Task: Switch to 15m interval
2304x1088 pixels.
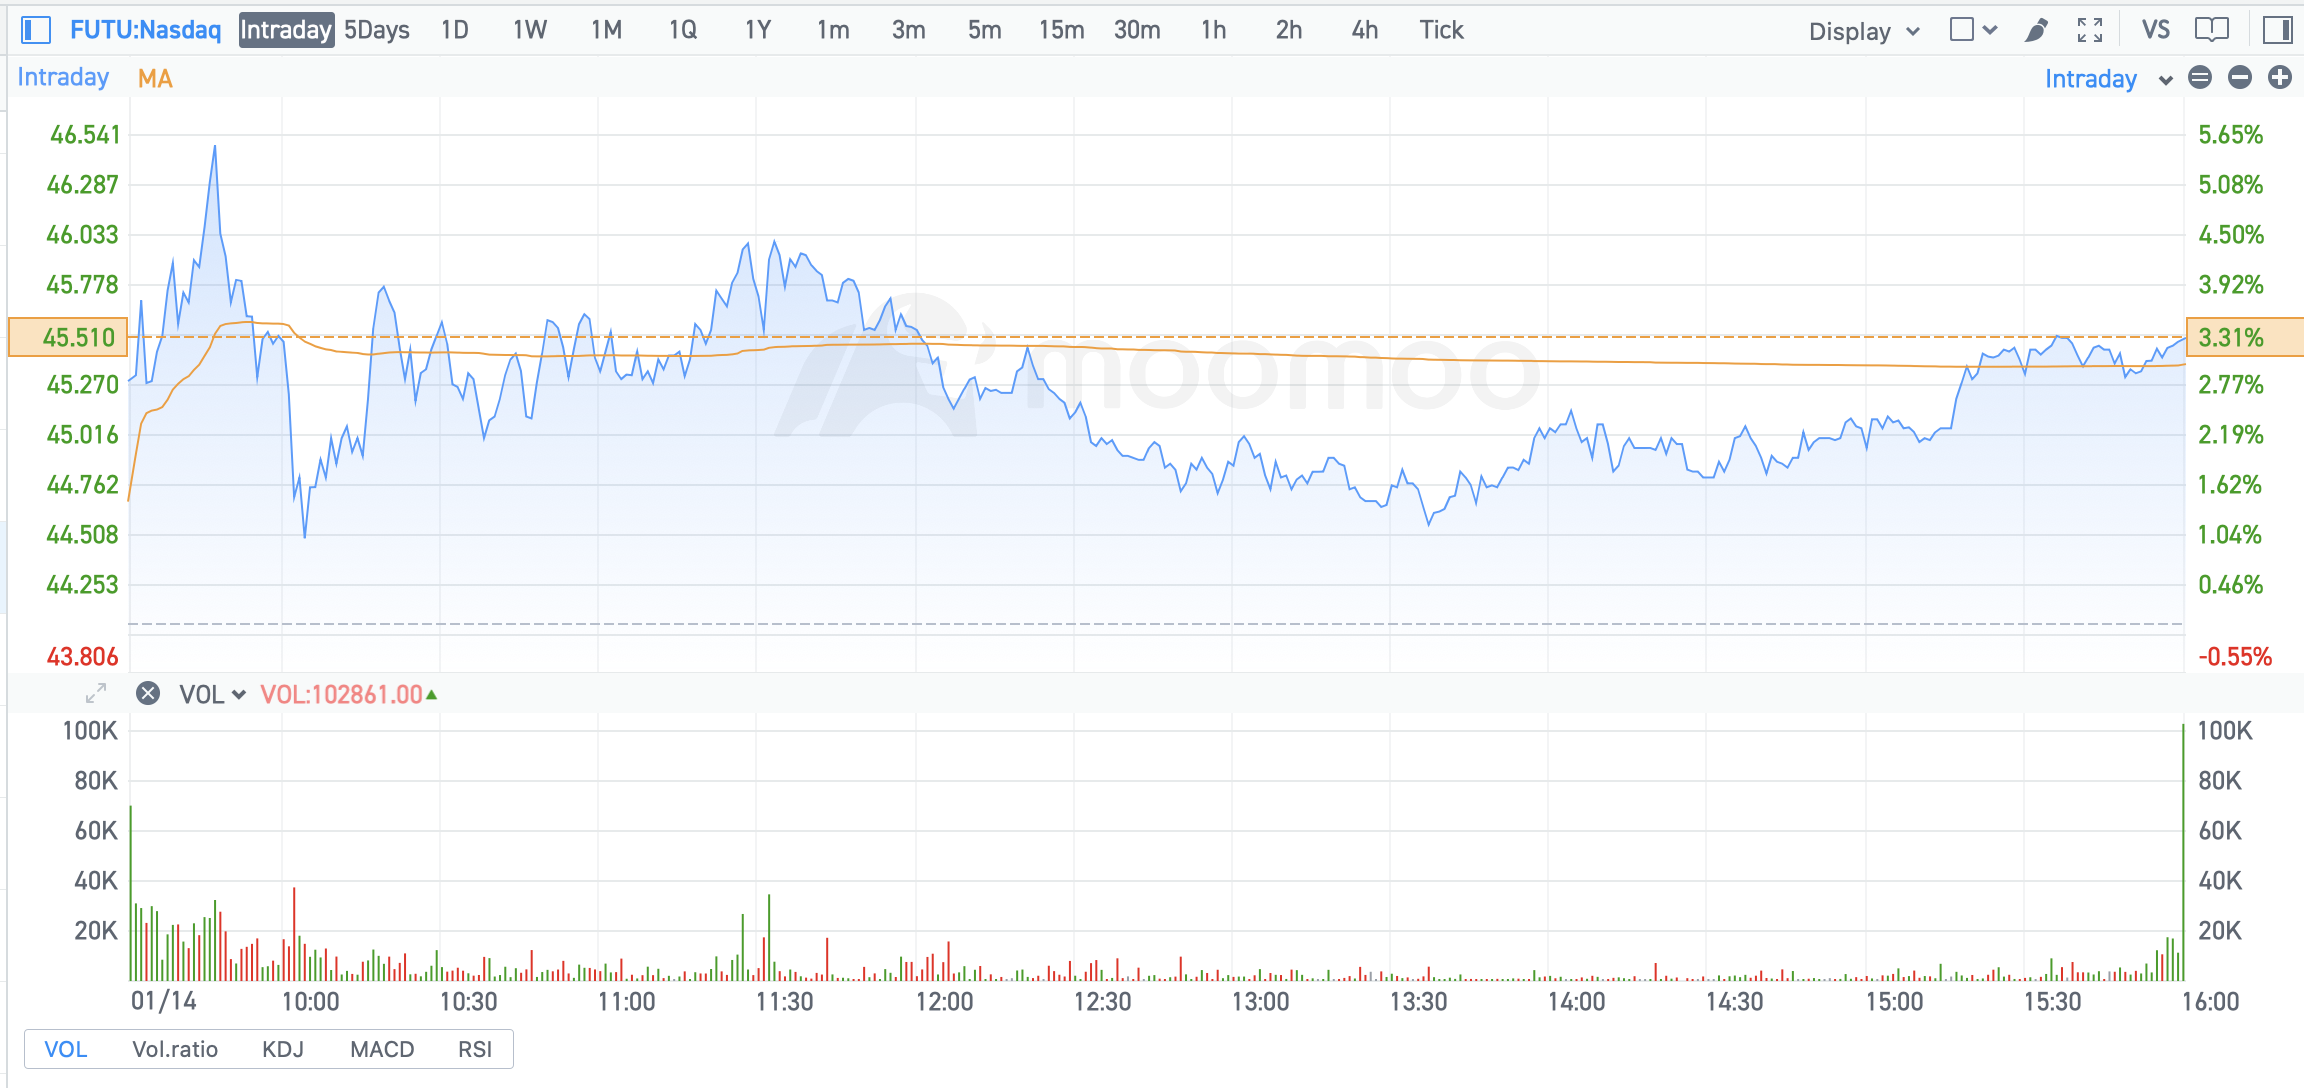Action: coord(1061,30)
